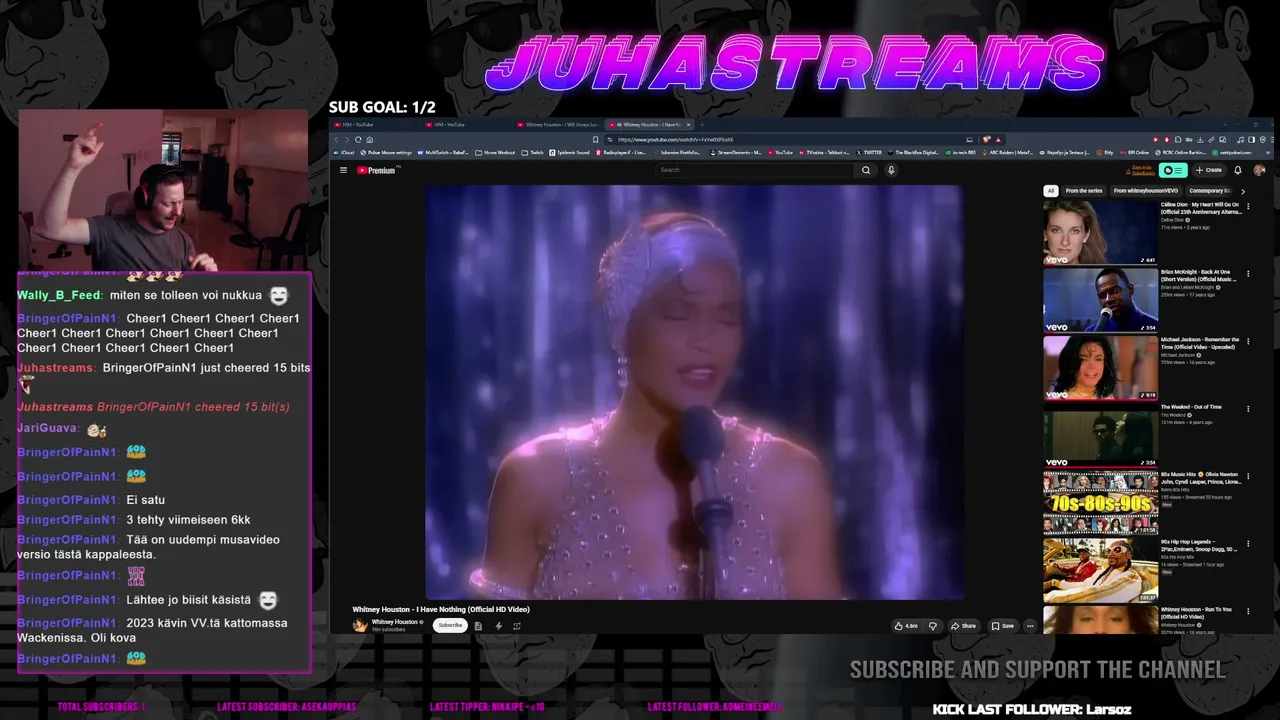Select the From the series chip

(x=1084, y=191)
